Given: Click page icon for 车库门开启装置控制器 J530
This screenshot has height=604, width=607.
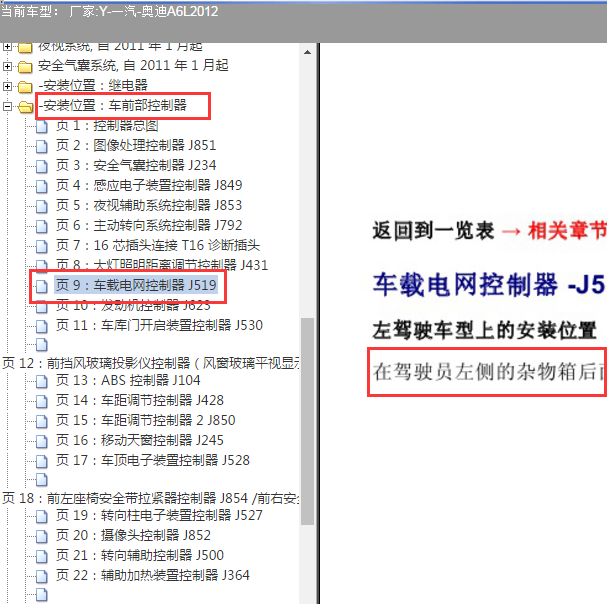Looking at the screenshot, I should (x=41, y=326).
